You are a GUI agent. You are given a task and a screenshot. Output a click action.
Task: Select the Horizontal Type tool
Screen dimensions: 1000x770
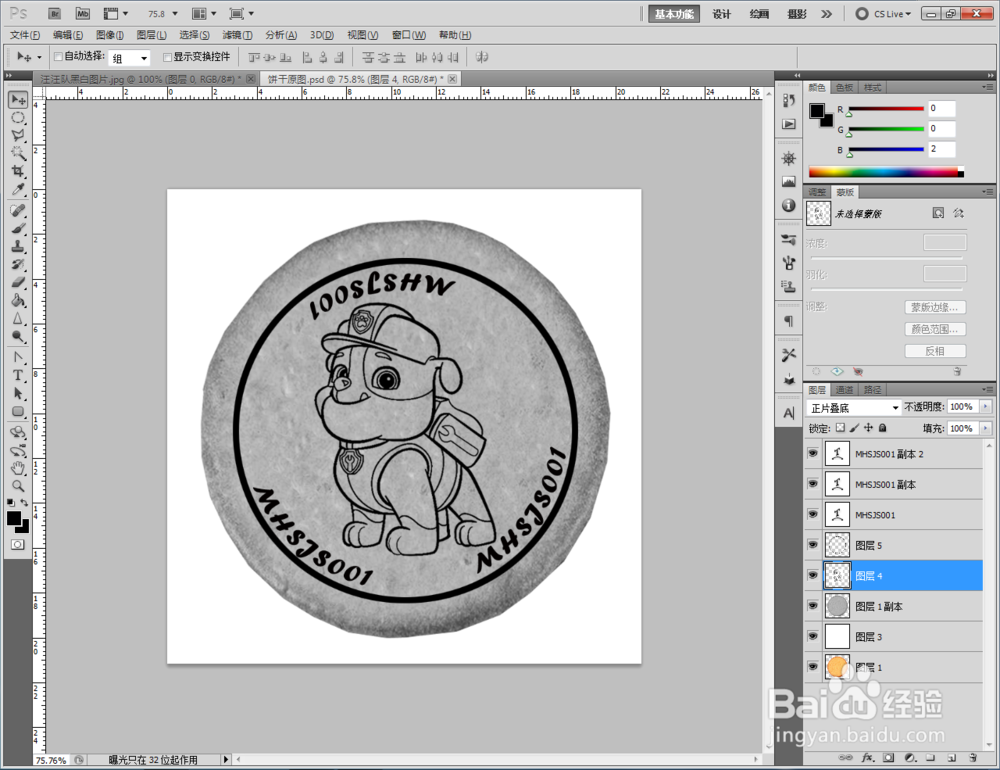pos(18,375)
